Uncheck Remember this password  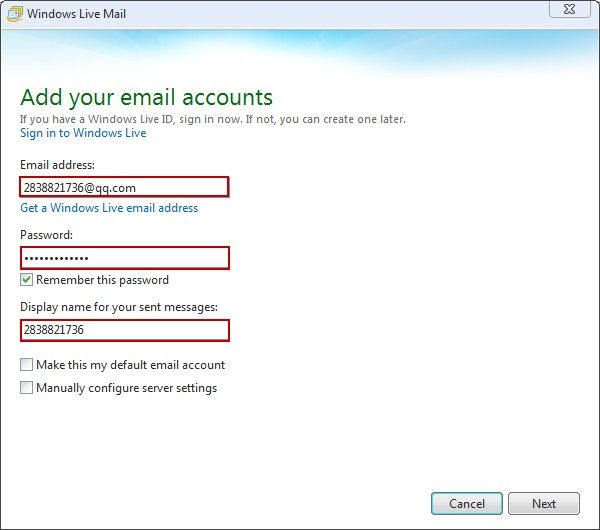[26, 280]
